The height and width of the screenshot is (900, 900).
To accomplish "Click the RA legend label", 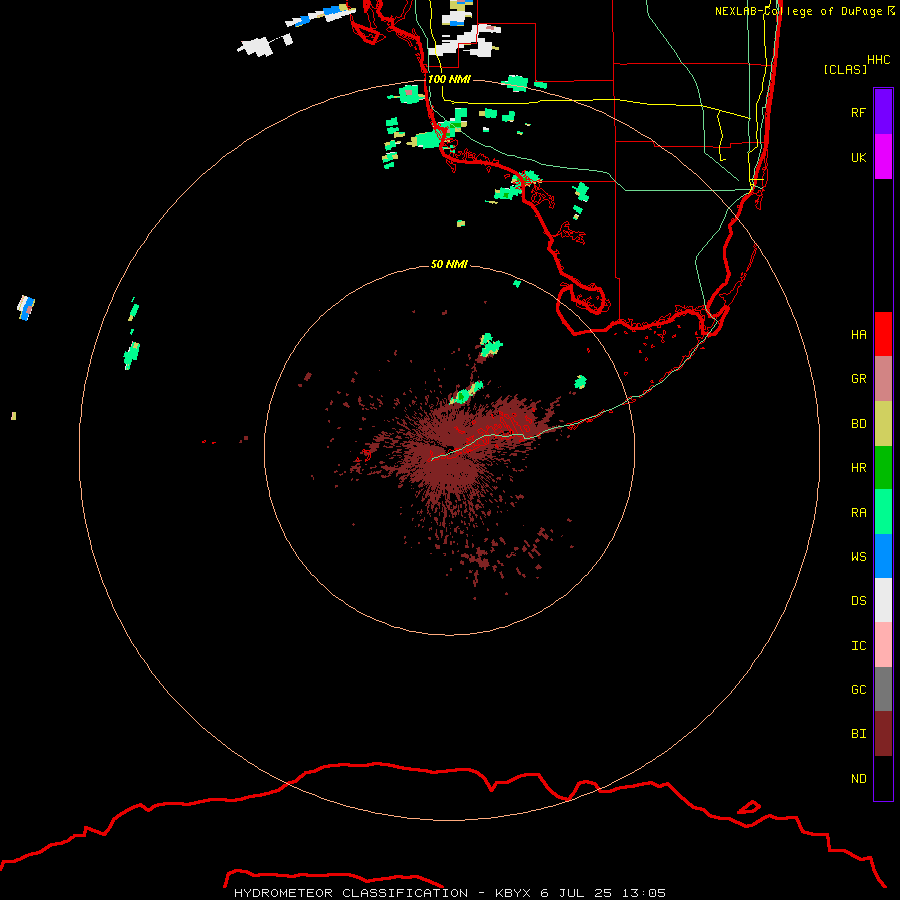I will (859, 513).
